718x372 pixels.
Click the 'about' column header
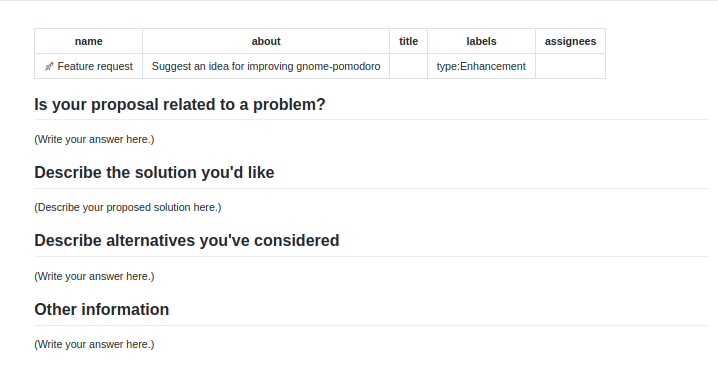click(266, 41)
